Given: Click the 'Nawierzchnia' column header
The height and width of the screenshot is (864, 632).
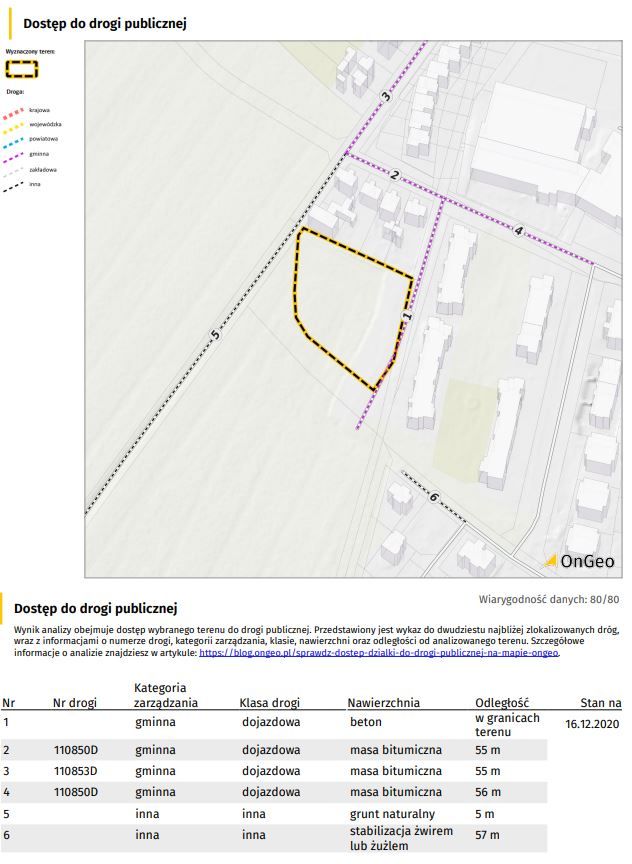Looking at the screenshot, I should coord(384,703).
